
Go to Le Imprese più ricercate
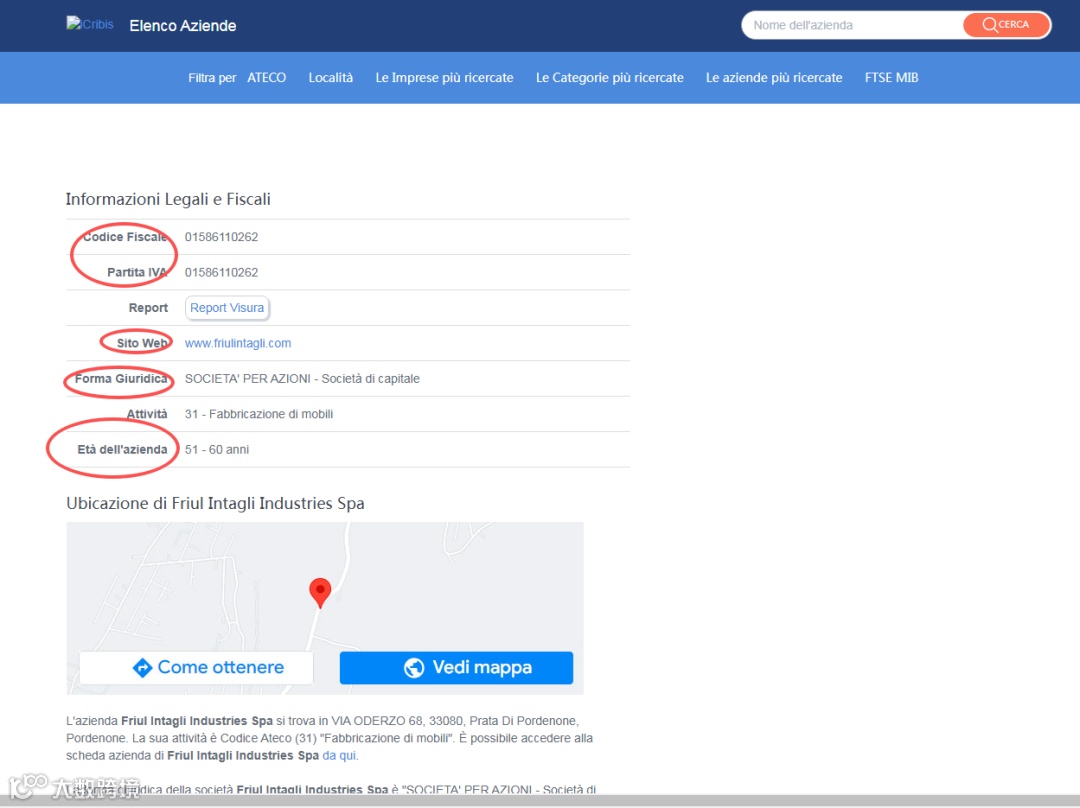[x=444, y=78]
